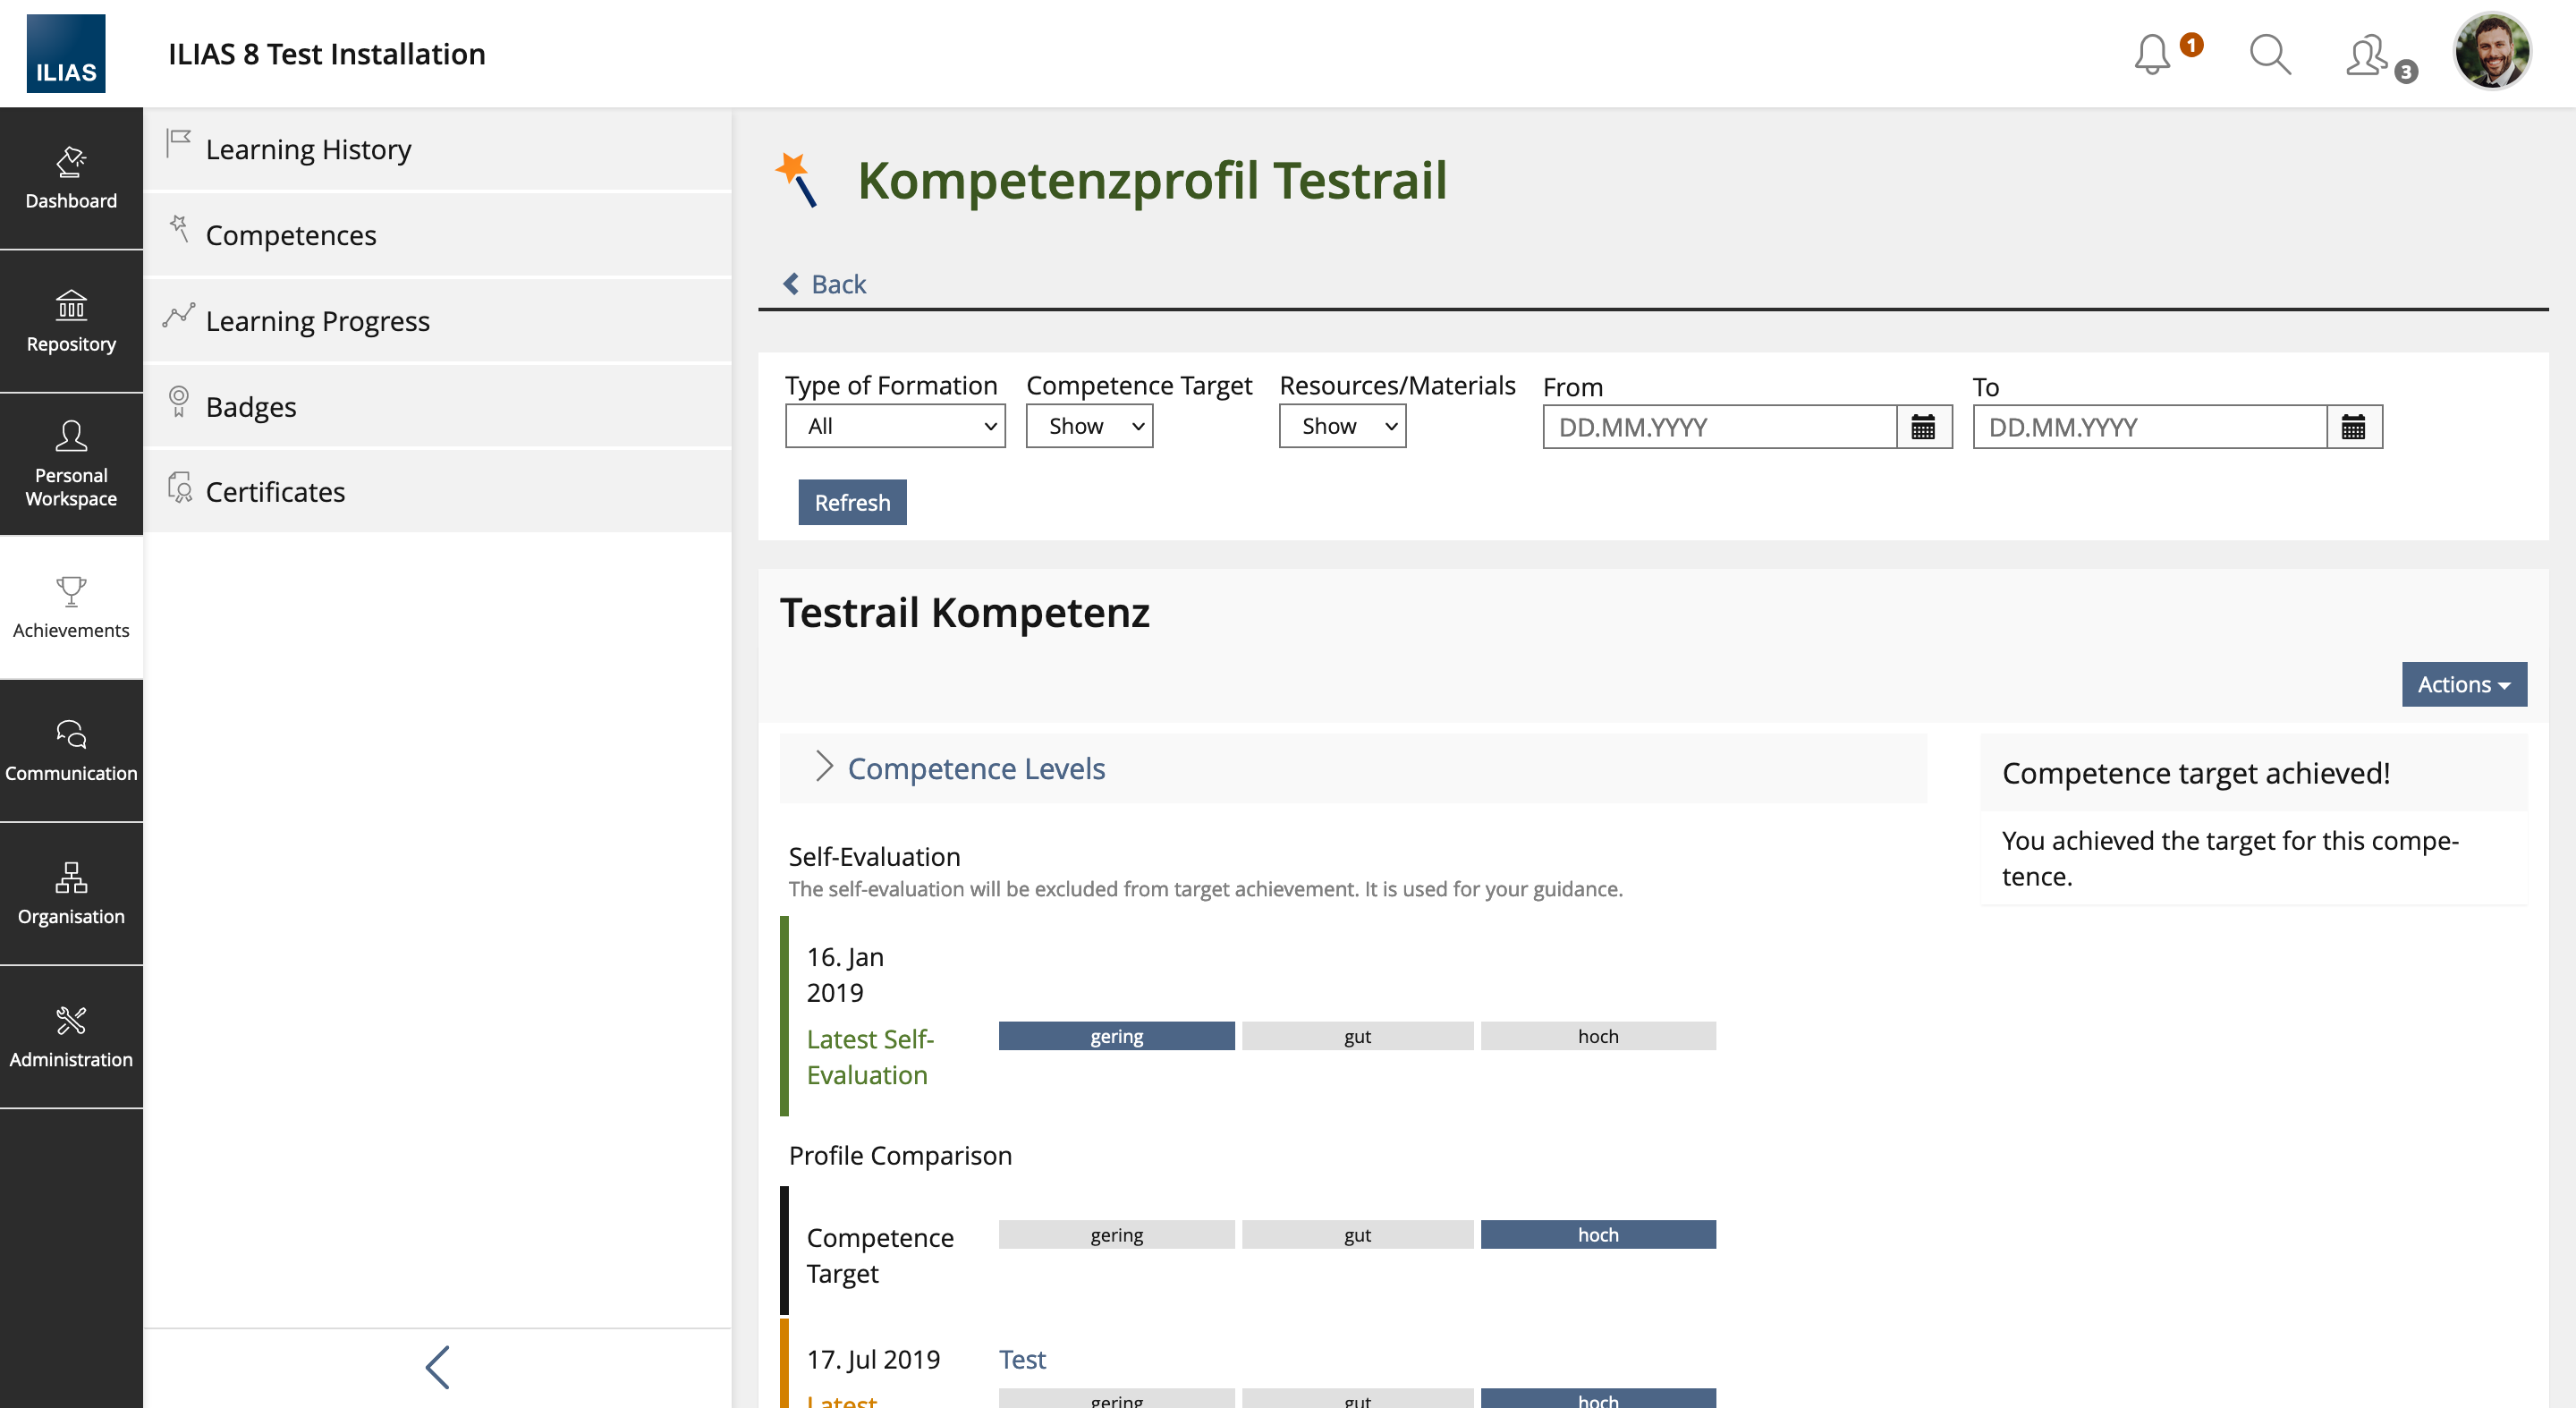The height and width of the screenshot is (1408, 2576).
Task: Open the notifications bell icon
Action: (2152, 54)
